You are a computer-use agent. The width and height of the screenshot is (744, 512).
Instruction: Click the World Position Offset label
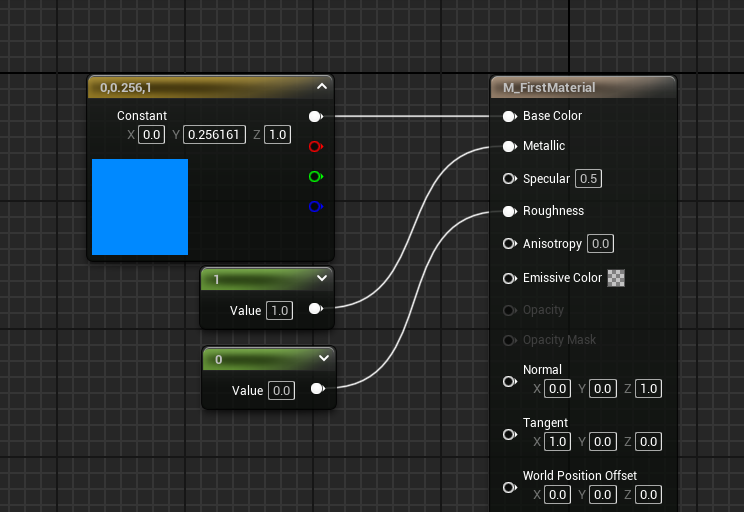pos(580,475)
